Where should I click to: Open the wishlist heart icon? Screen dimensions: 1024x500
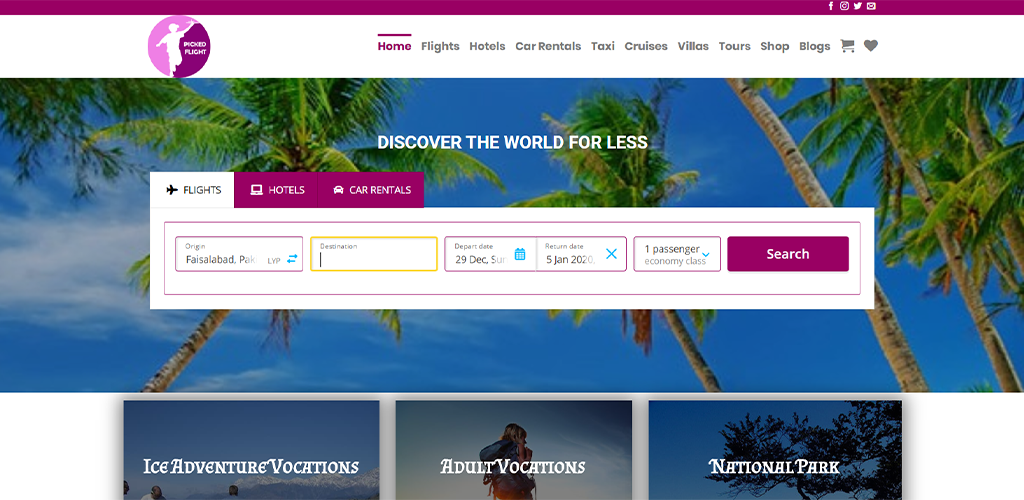tap(871, 46)
